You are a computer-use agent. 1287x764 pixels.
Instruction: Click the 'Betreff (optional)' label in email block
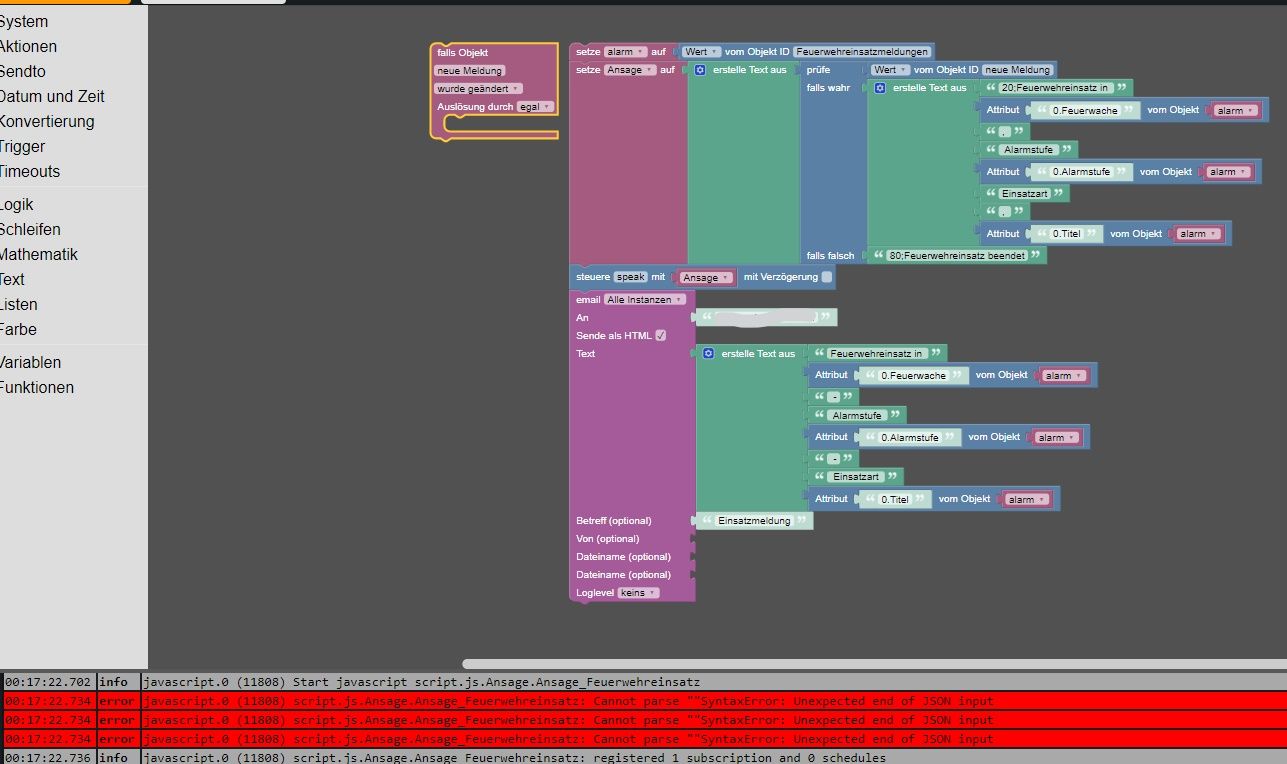tap(614, 521)
